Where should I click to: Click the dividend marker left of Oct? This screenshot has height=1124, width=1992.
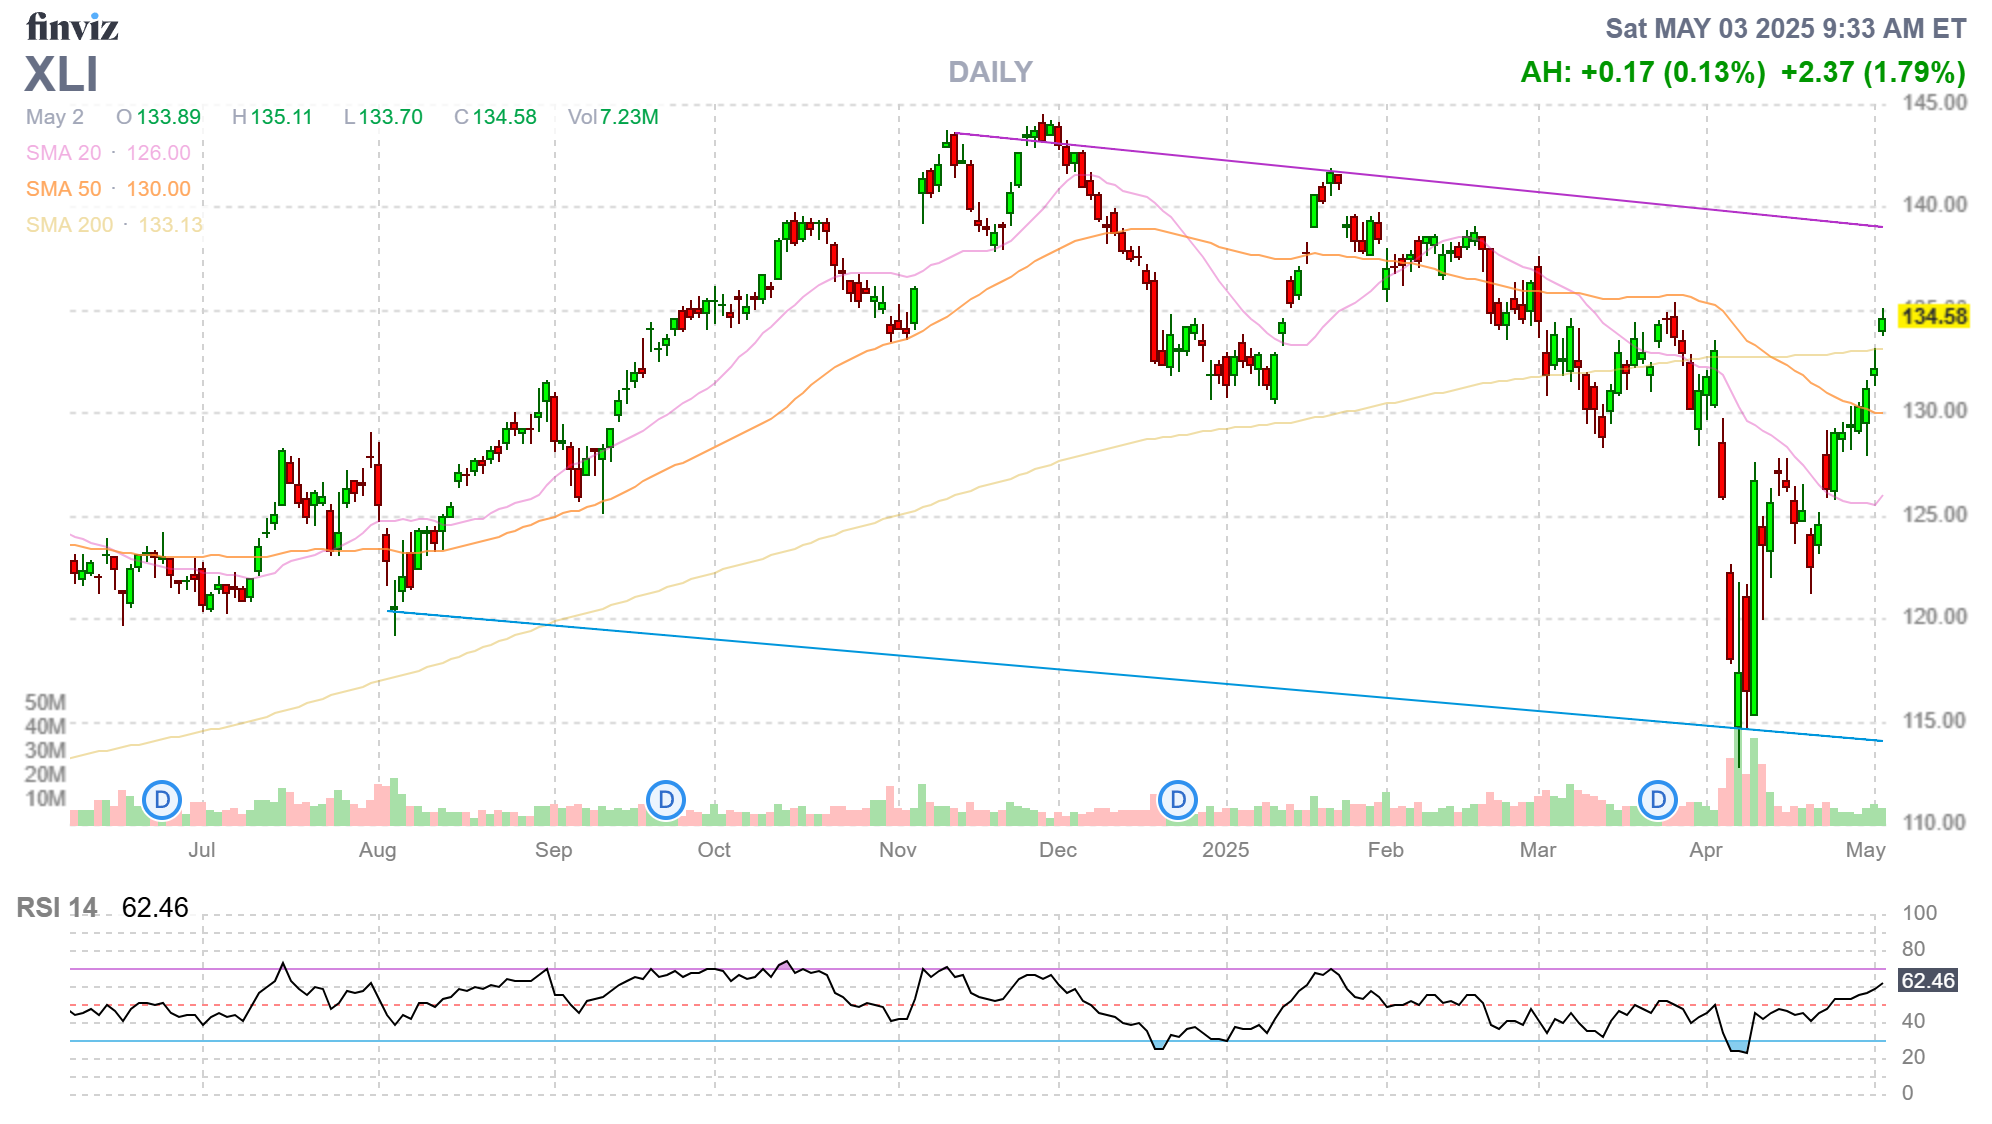click(x=666, y=800)
